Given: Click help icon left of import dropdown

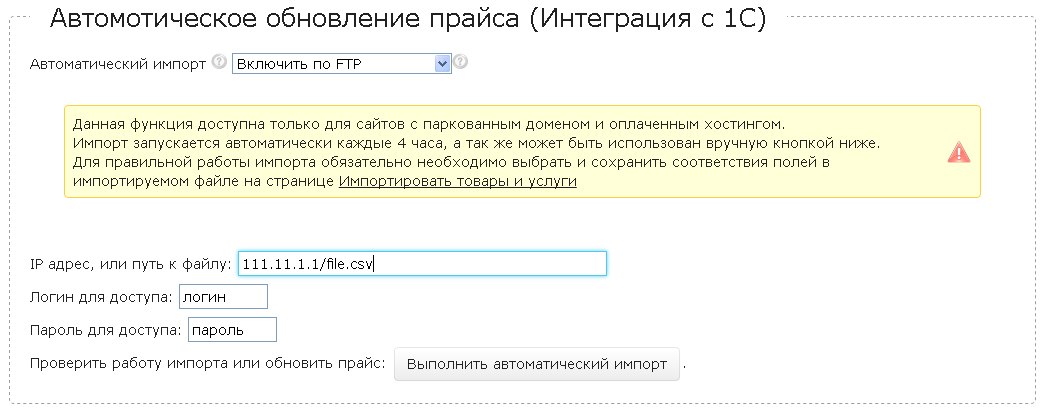Looking at the screenshot, I should (220, 63).
